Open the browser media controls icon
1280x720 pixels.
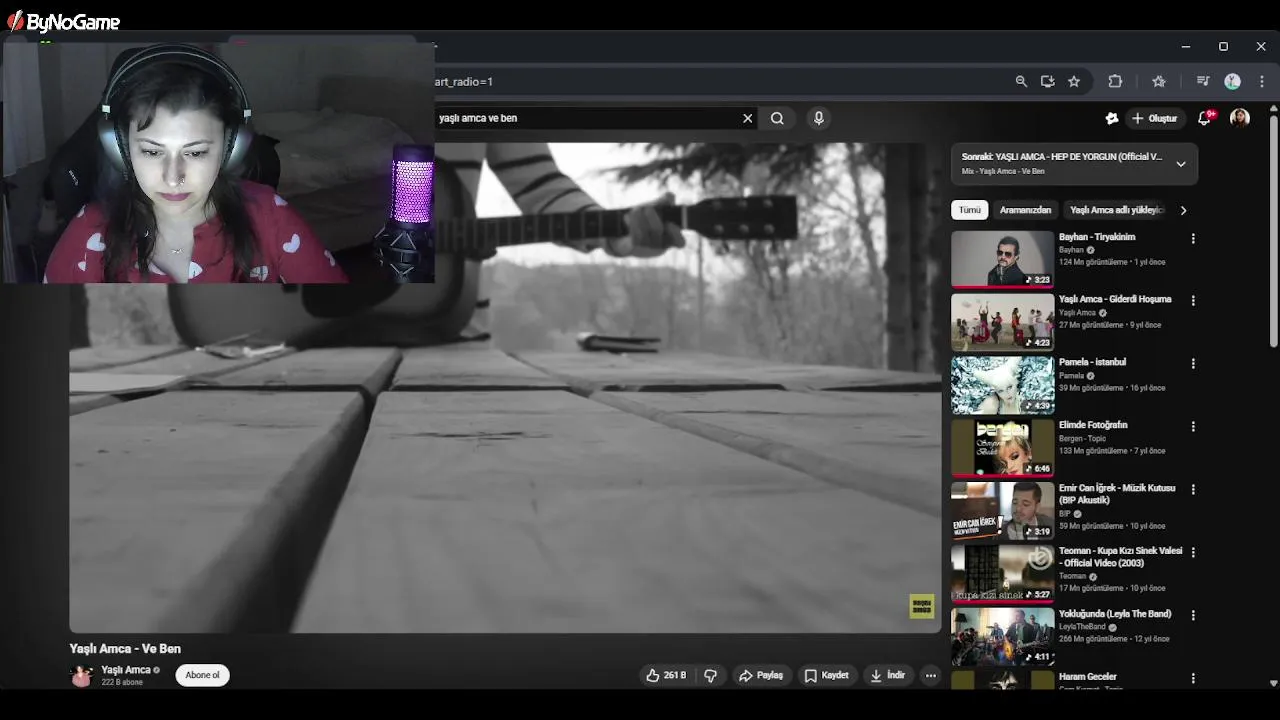[x=1203, y=82]
